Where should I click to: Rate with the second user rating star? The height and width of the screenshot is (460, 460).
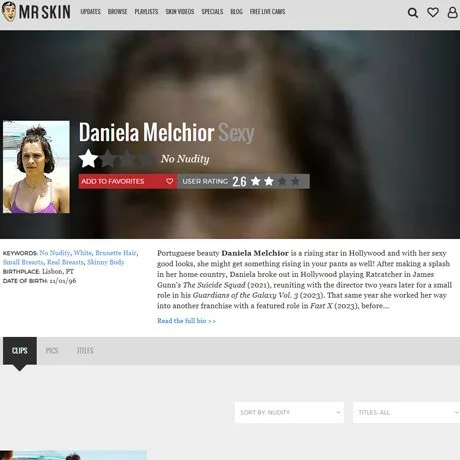pos(269,181)
